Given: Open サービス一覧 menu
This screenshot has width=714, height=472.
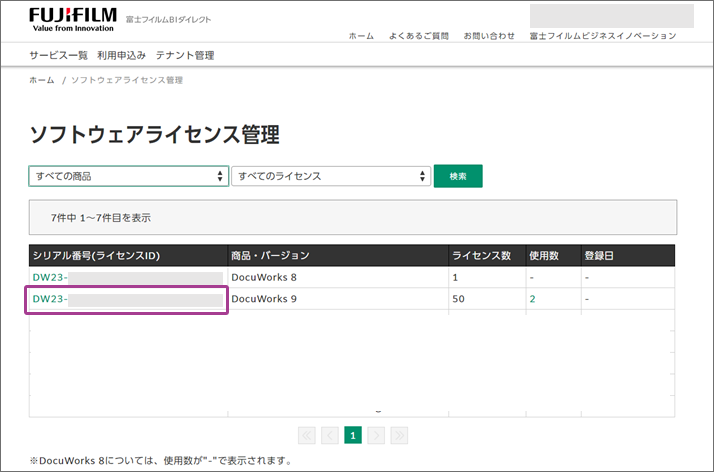Looking at the screenshot, I should point(58,56).
